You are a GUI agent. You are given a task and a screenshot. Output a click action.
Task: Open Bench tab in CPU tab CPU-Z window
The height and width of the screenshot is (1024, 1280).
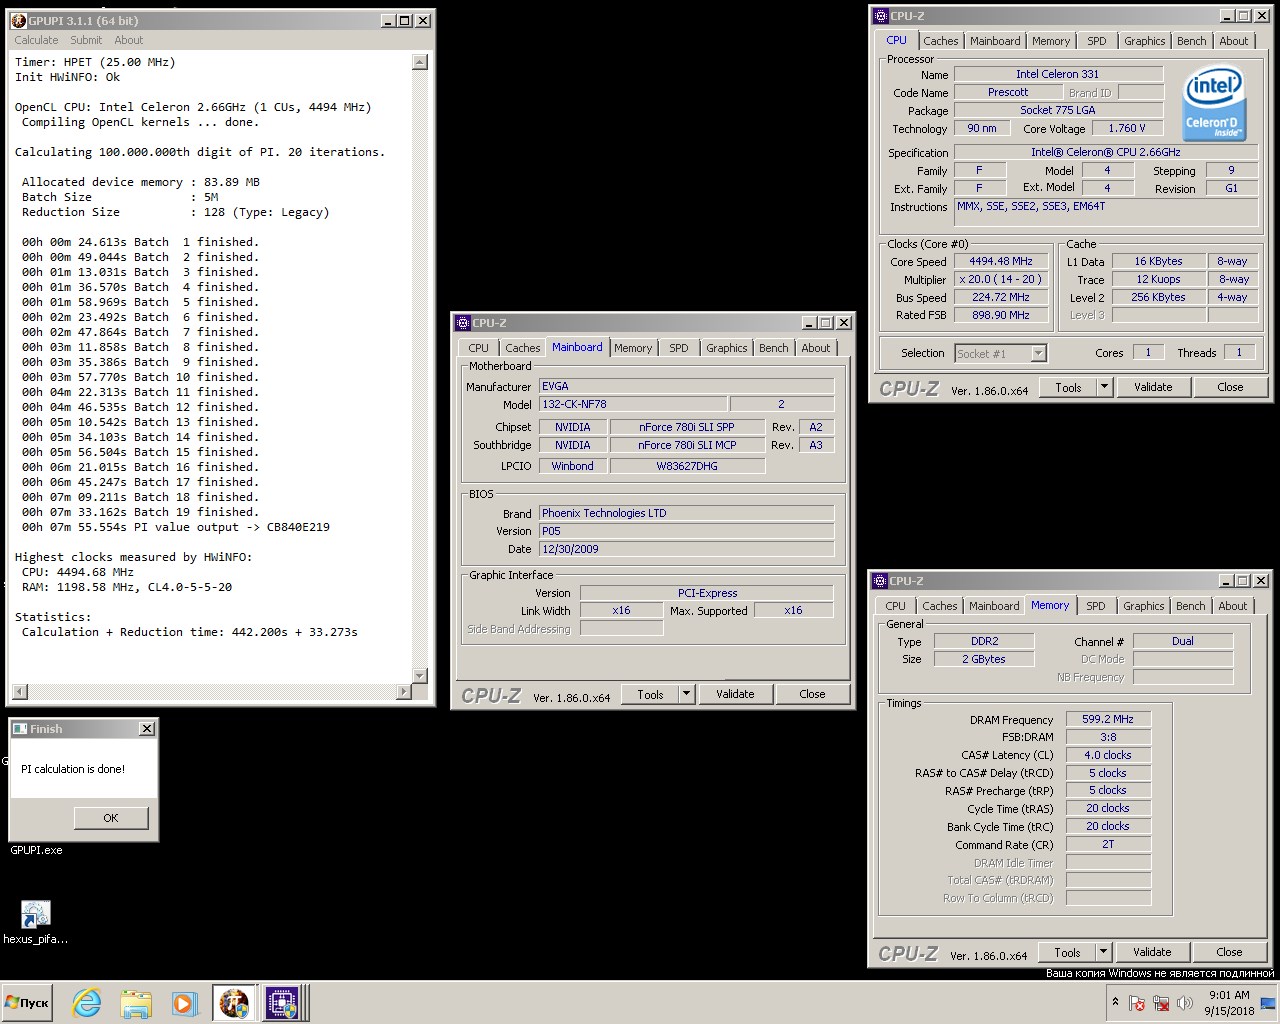coord(1192,41)
